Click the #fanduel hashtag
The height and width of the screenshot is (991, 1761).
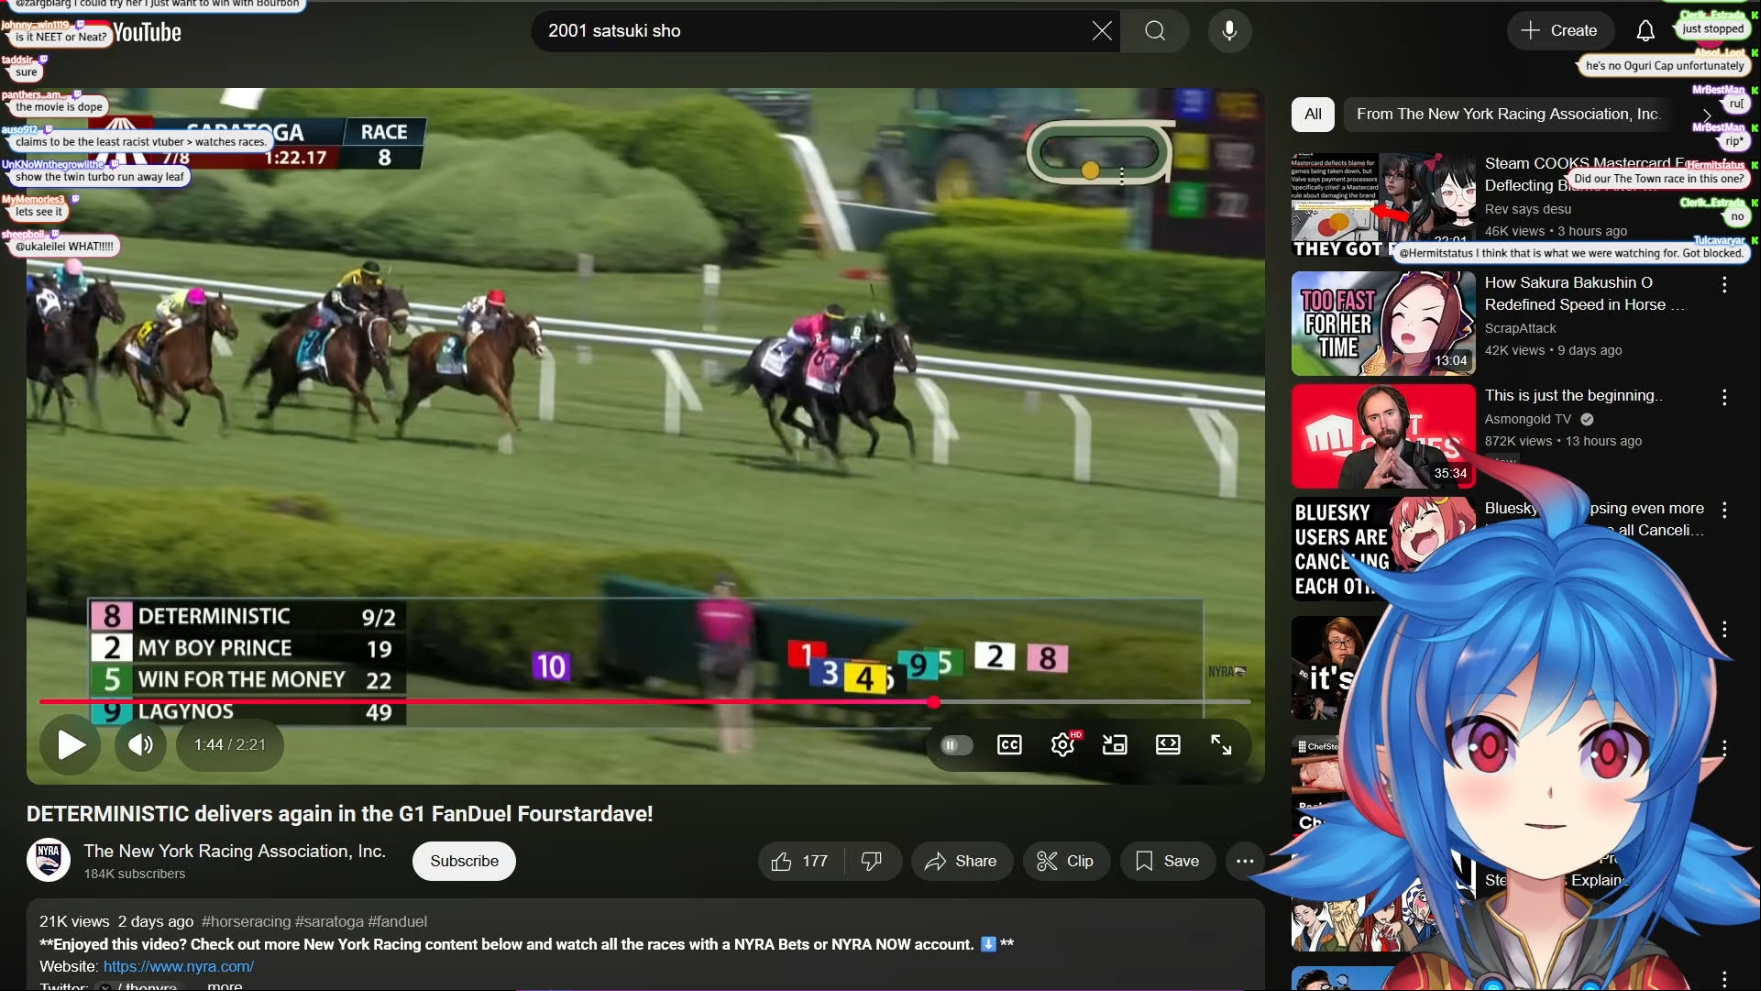pos(397,921)
